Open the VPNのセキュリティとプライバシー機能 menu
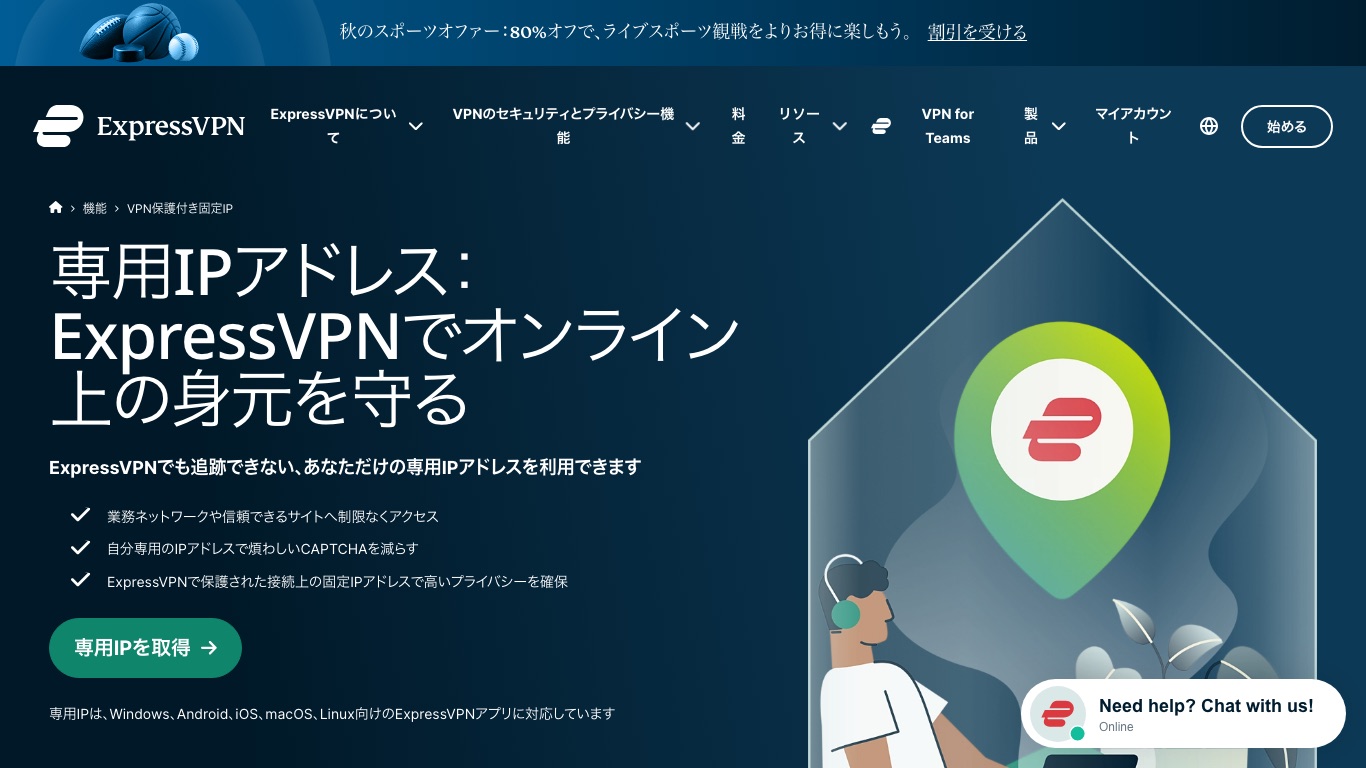 [x=563, y=126]
